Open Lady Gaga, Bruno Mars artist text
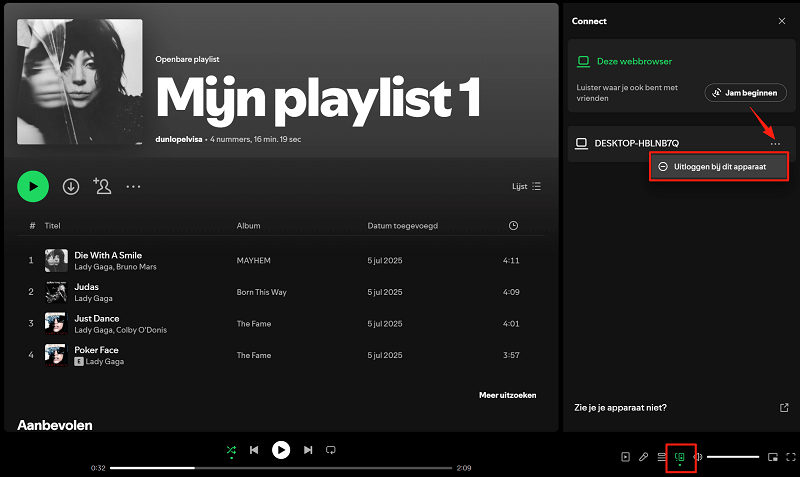The width and height of the screenshot is (800, 477). (115, 267)
